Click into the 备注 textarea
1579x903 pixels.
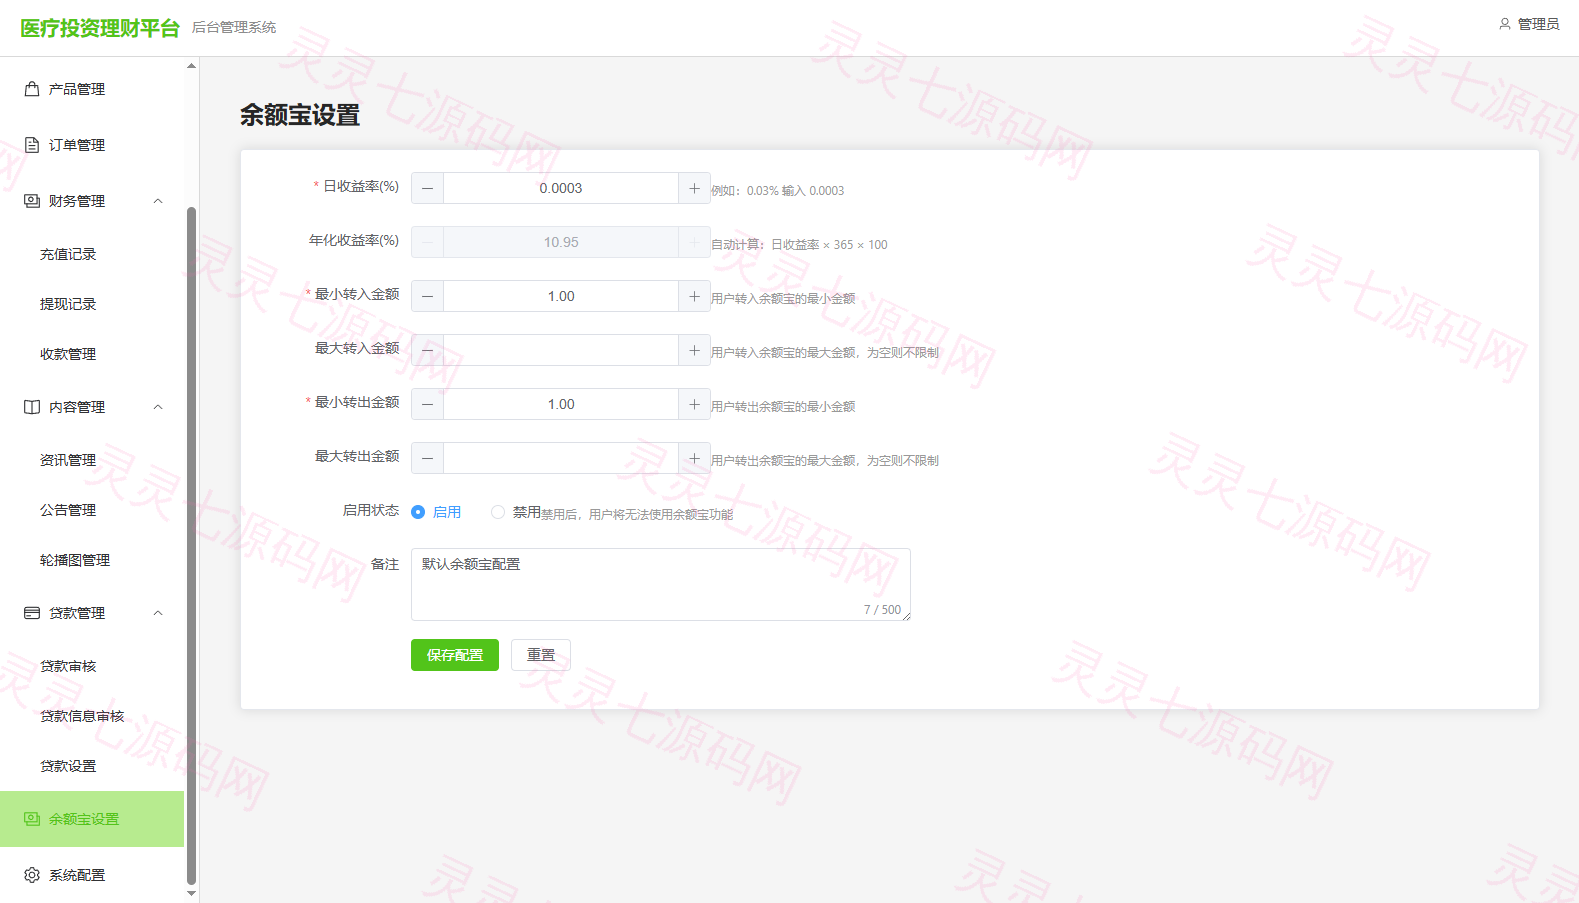click(x=661, y=584)
